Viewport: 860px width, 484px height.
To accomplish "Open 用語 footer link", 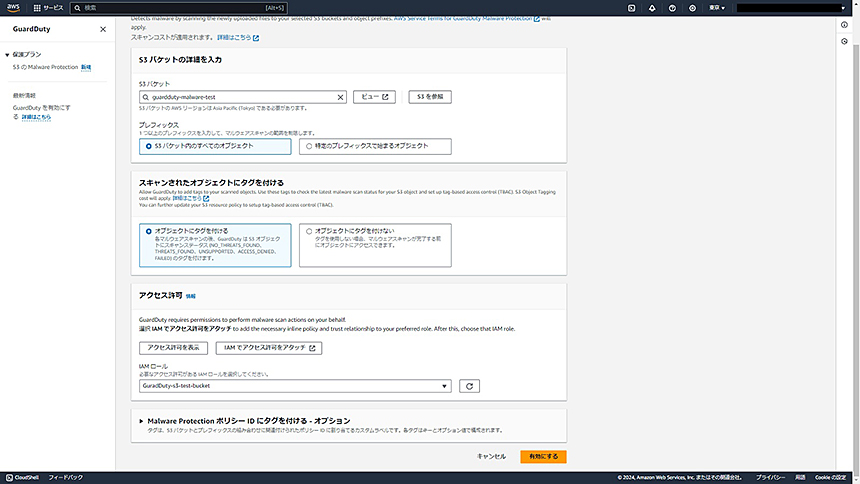I will (800, 477).
